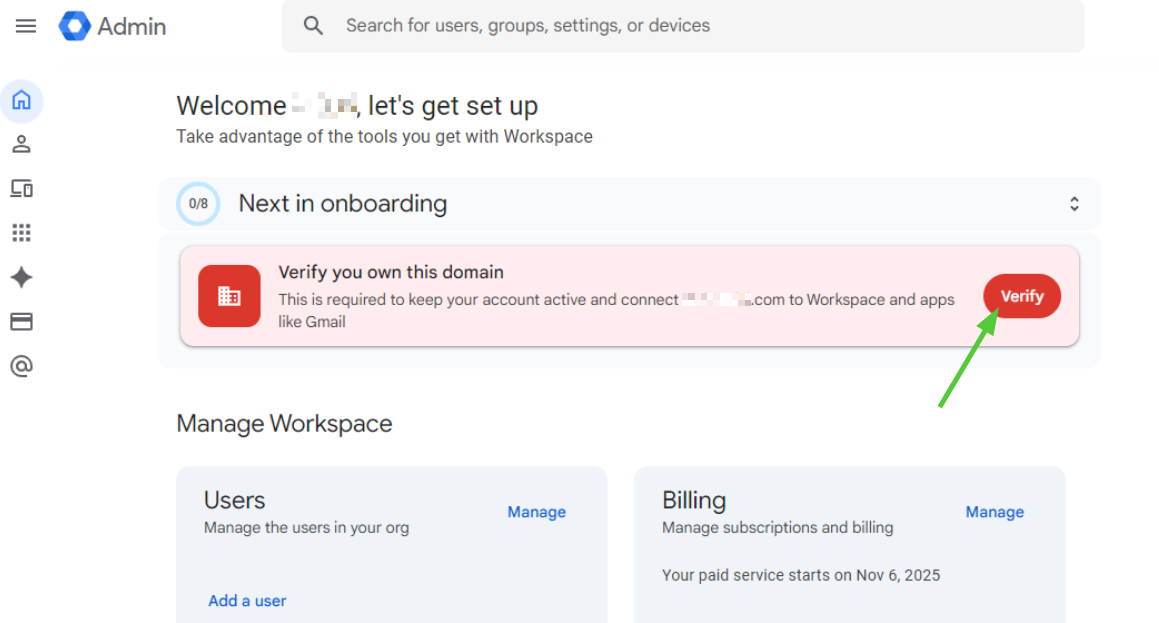Click Manage in the Billing card
1159x623 pixels.
click(994, 512)
